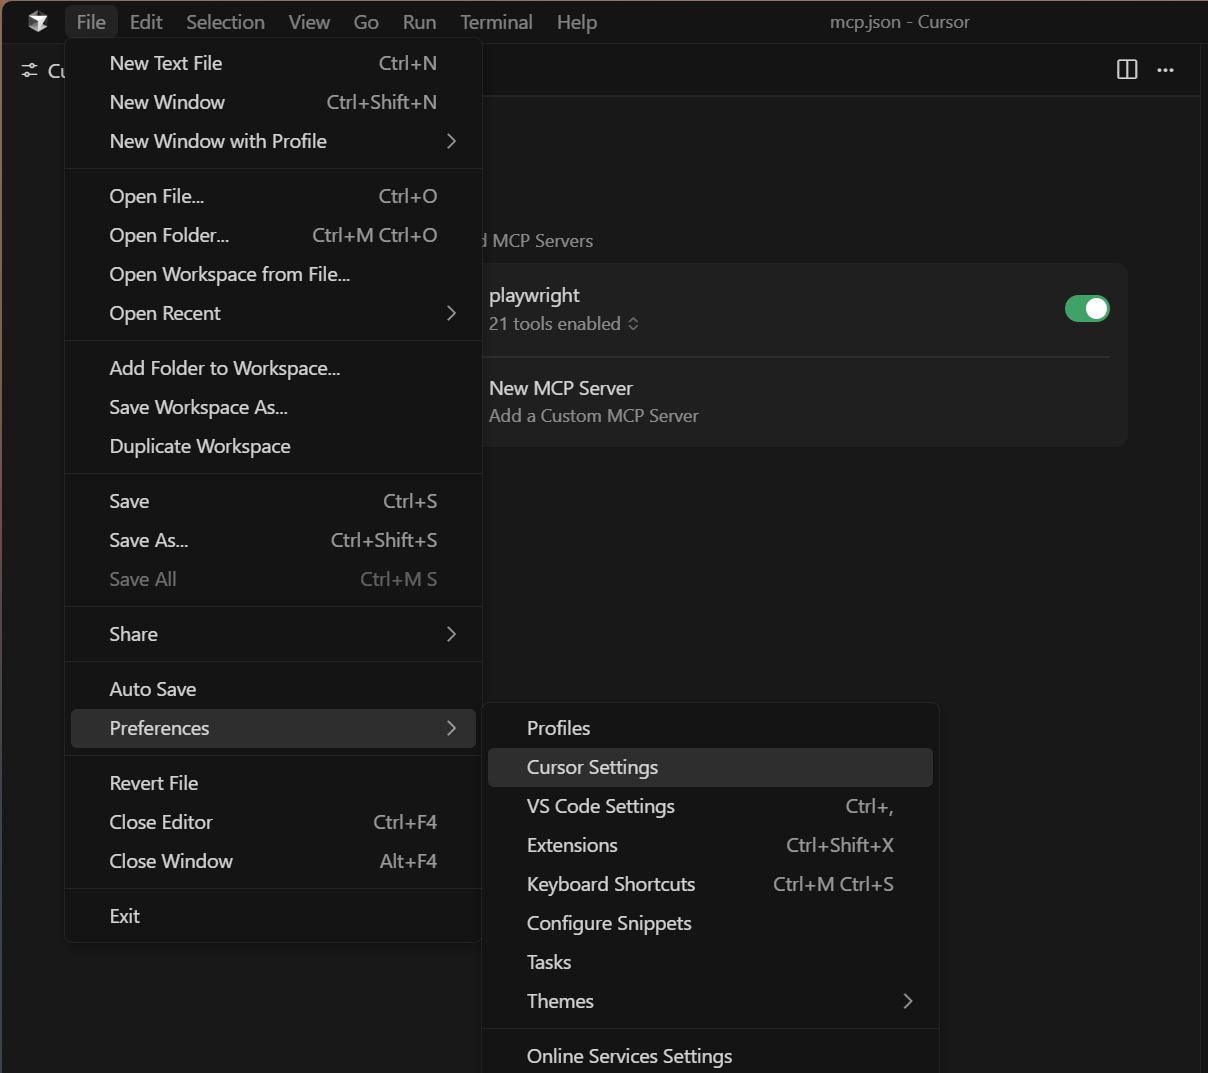
Task: Click Save in the File menu
Action: pos(273,501)
